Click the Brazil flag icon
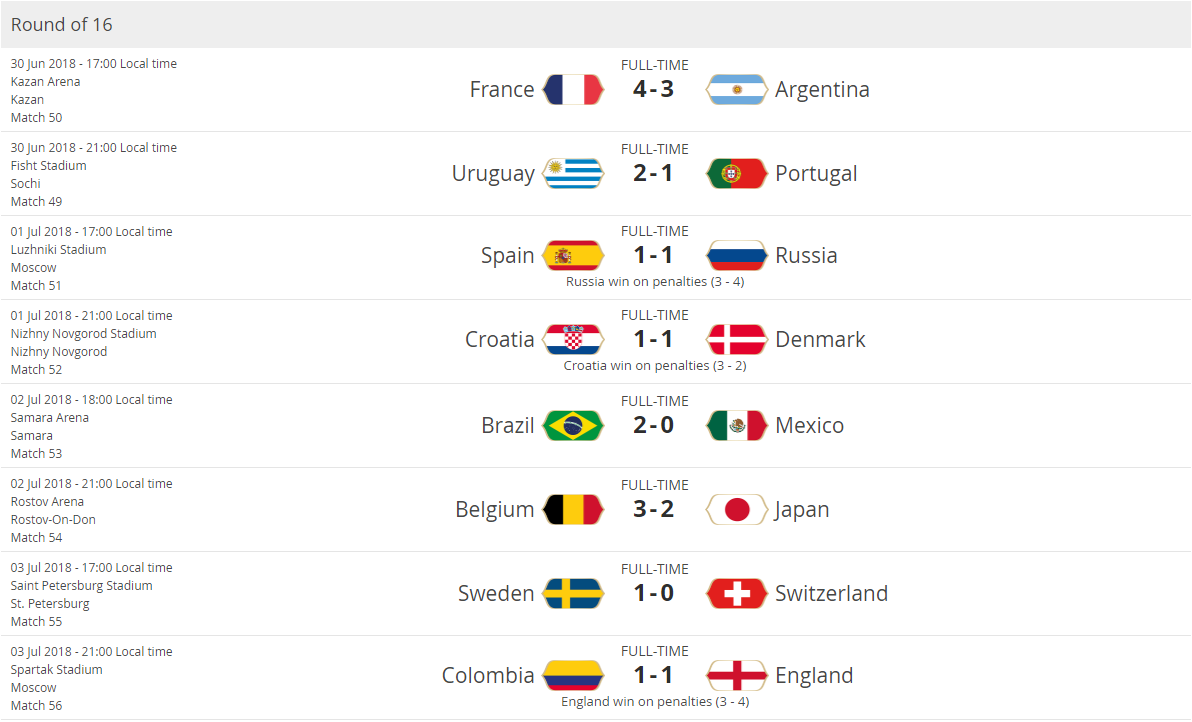The height and width of the screenshot is (722, 1192). (573, 426)
